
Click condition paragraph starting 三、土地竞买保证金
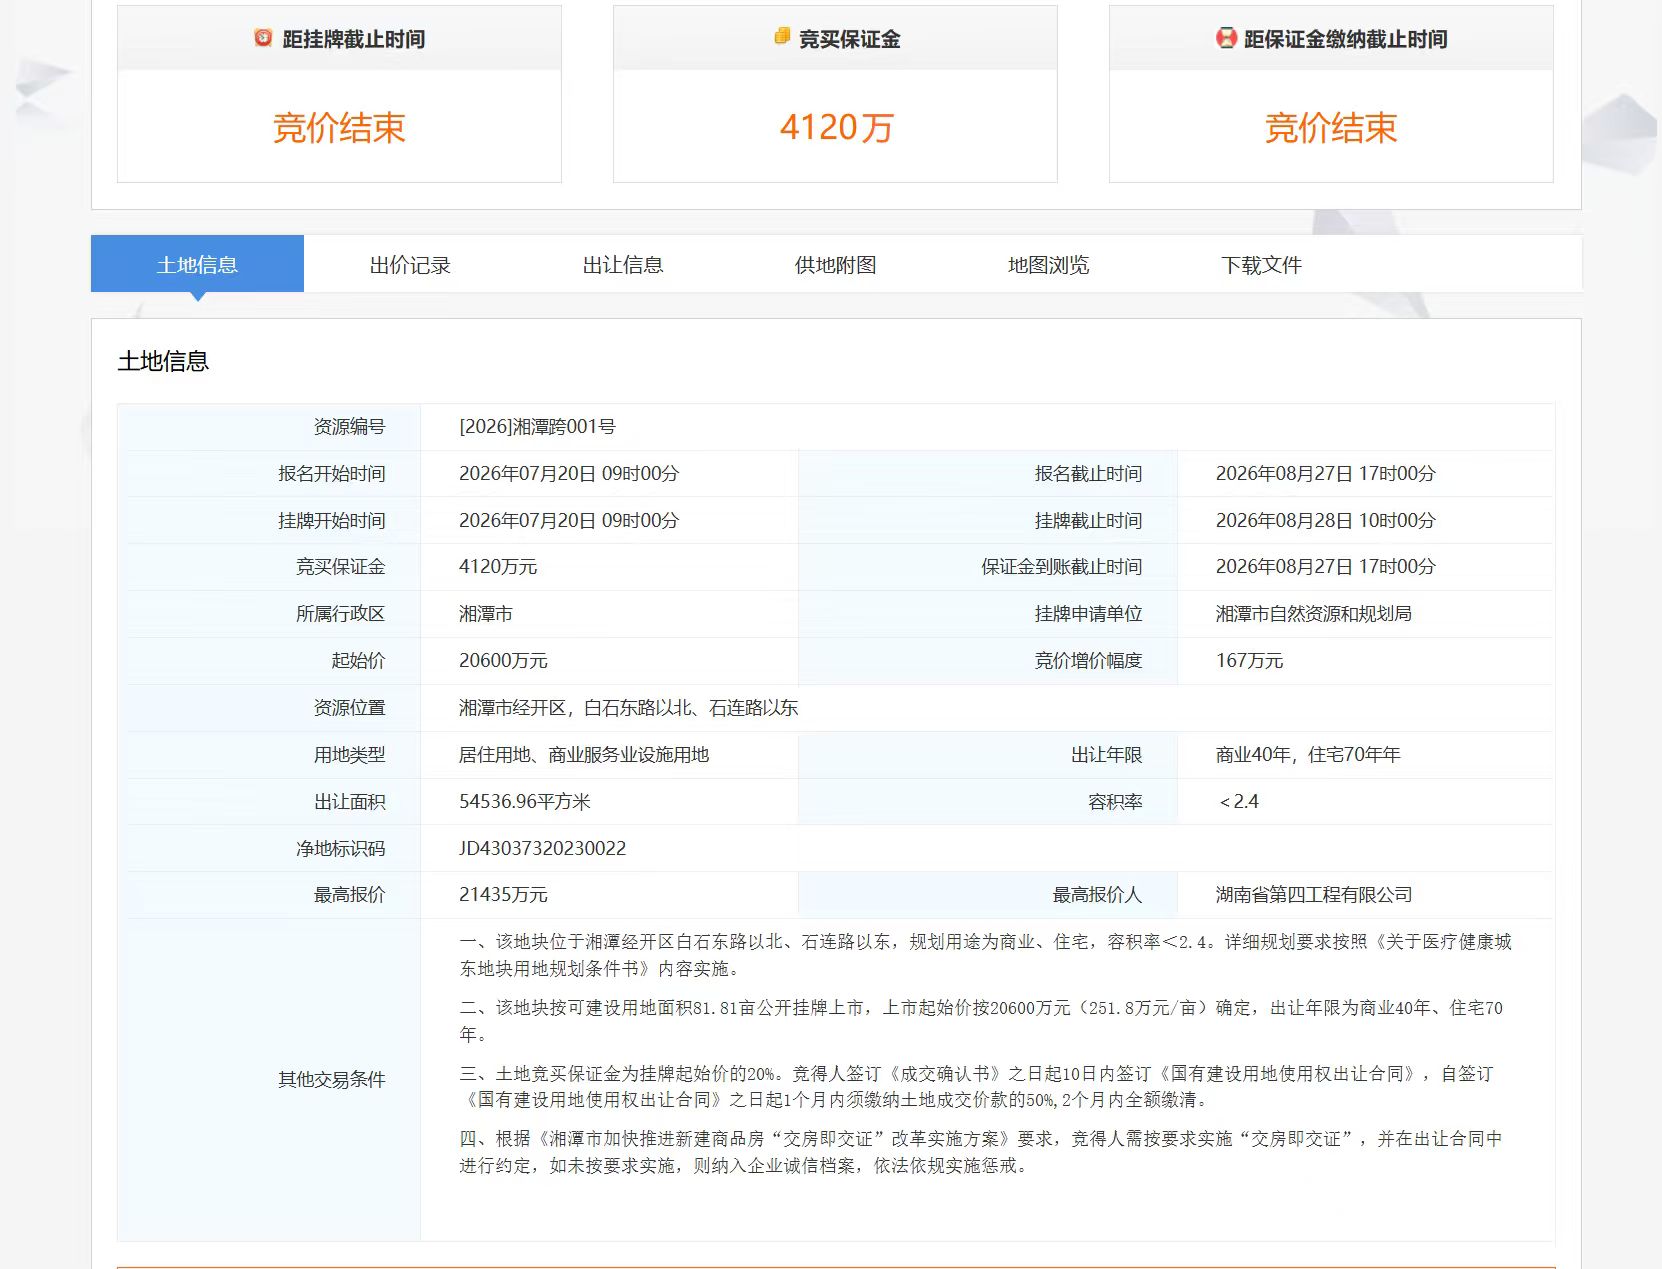[x=976, y=1087]
